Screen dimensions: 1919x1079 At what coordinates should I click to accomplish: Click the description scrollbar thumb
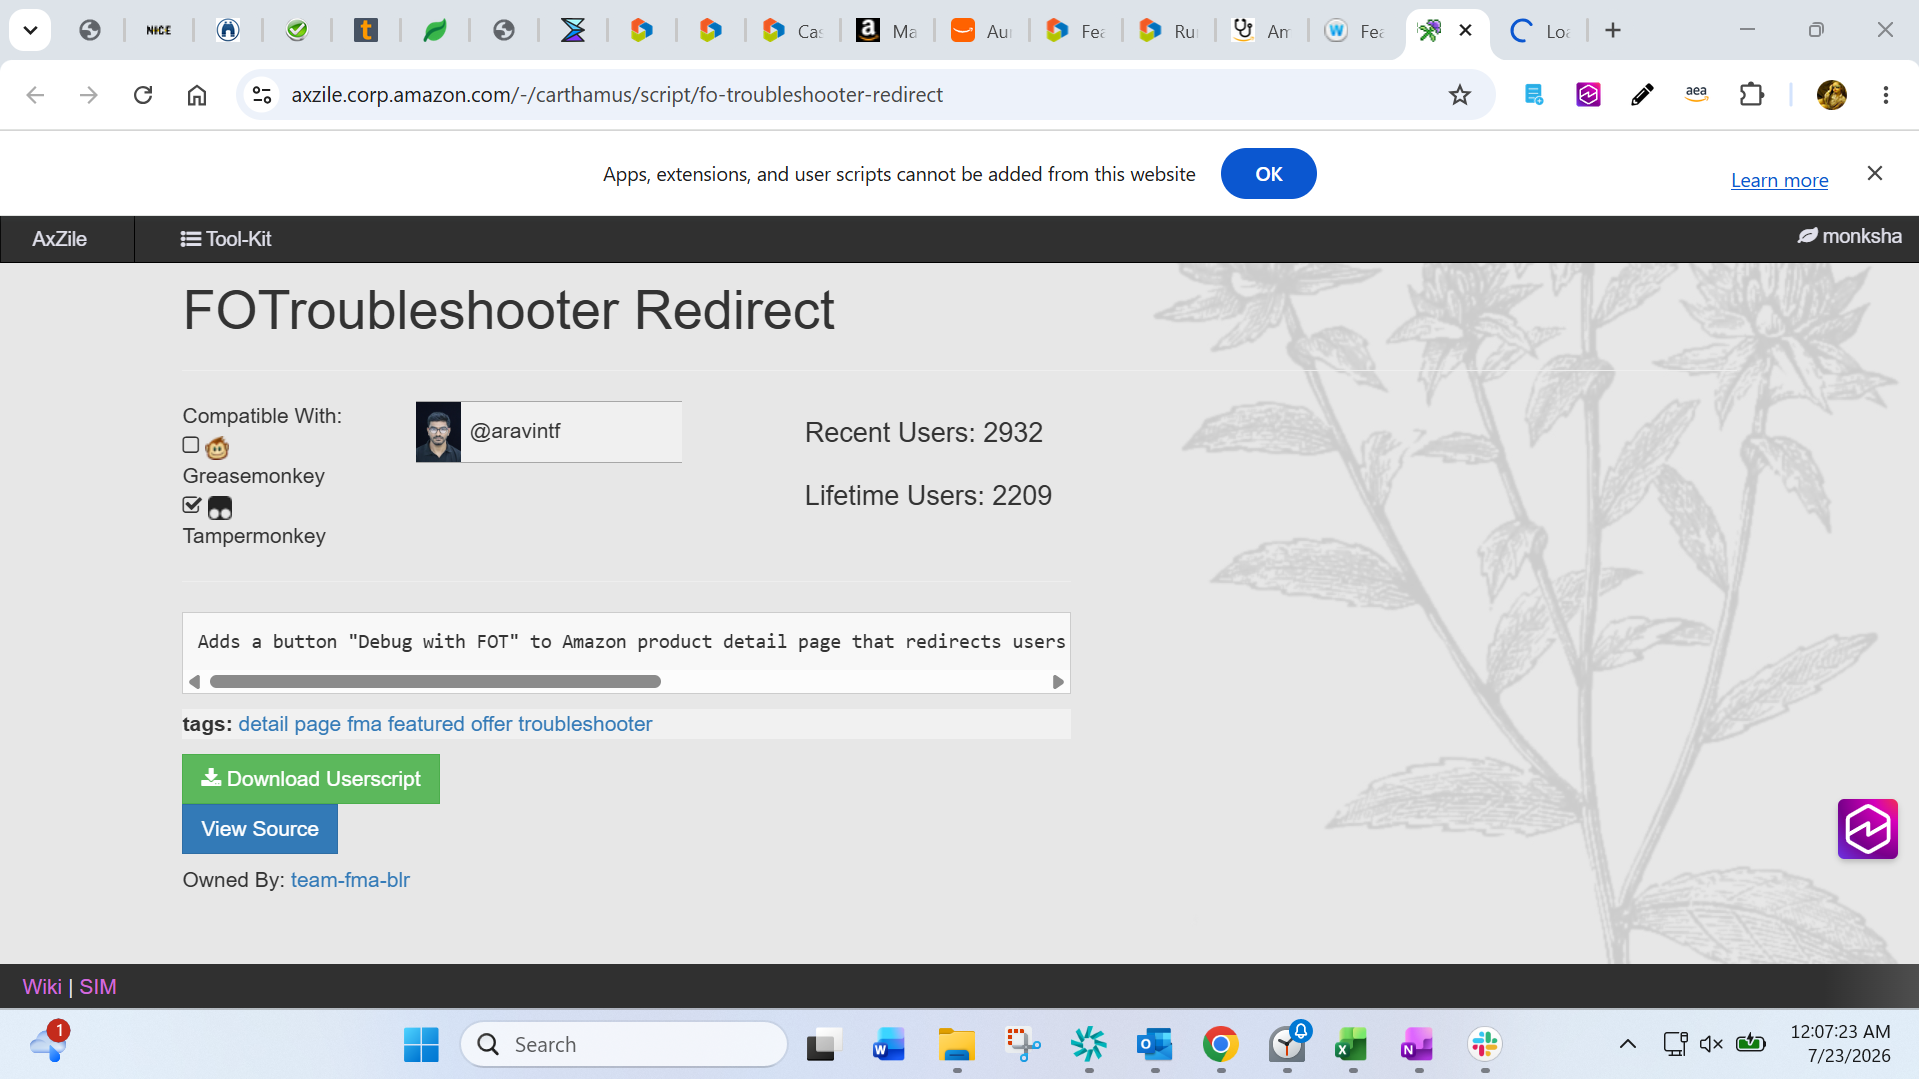pyautogui.click(x=435, y=682)
